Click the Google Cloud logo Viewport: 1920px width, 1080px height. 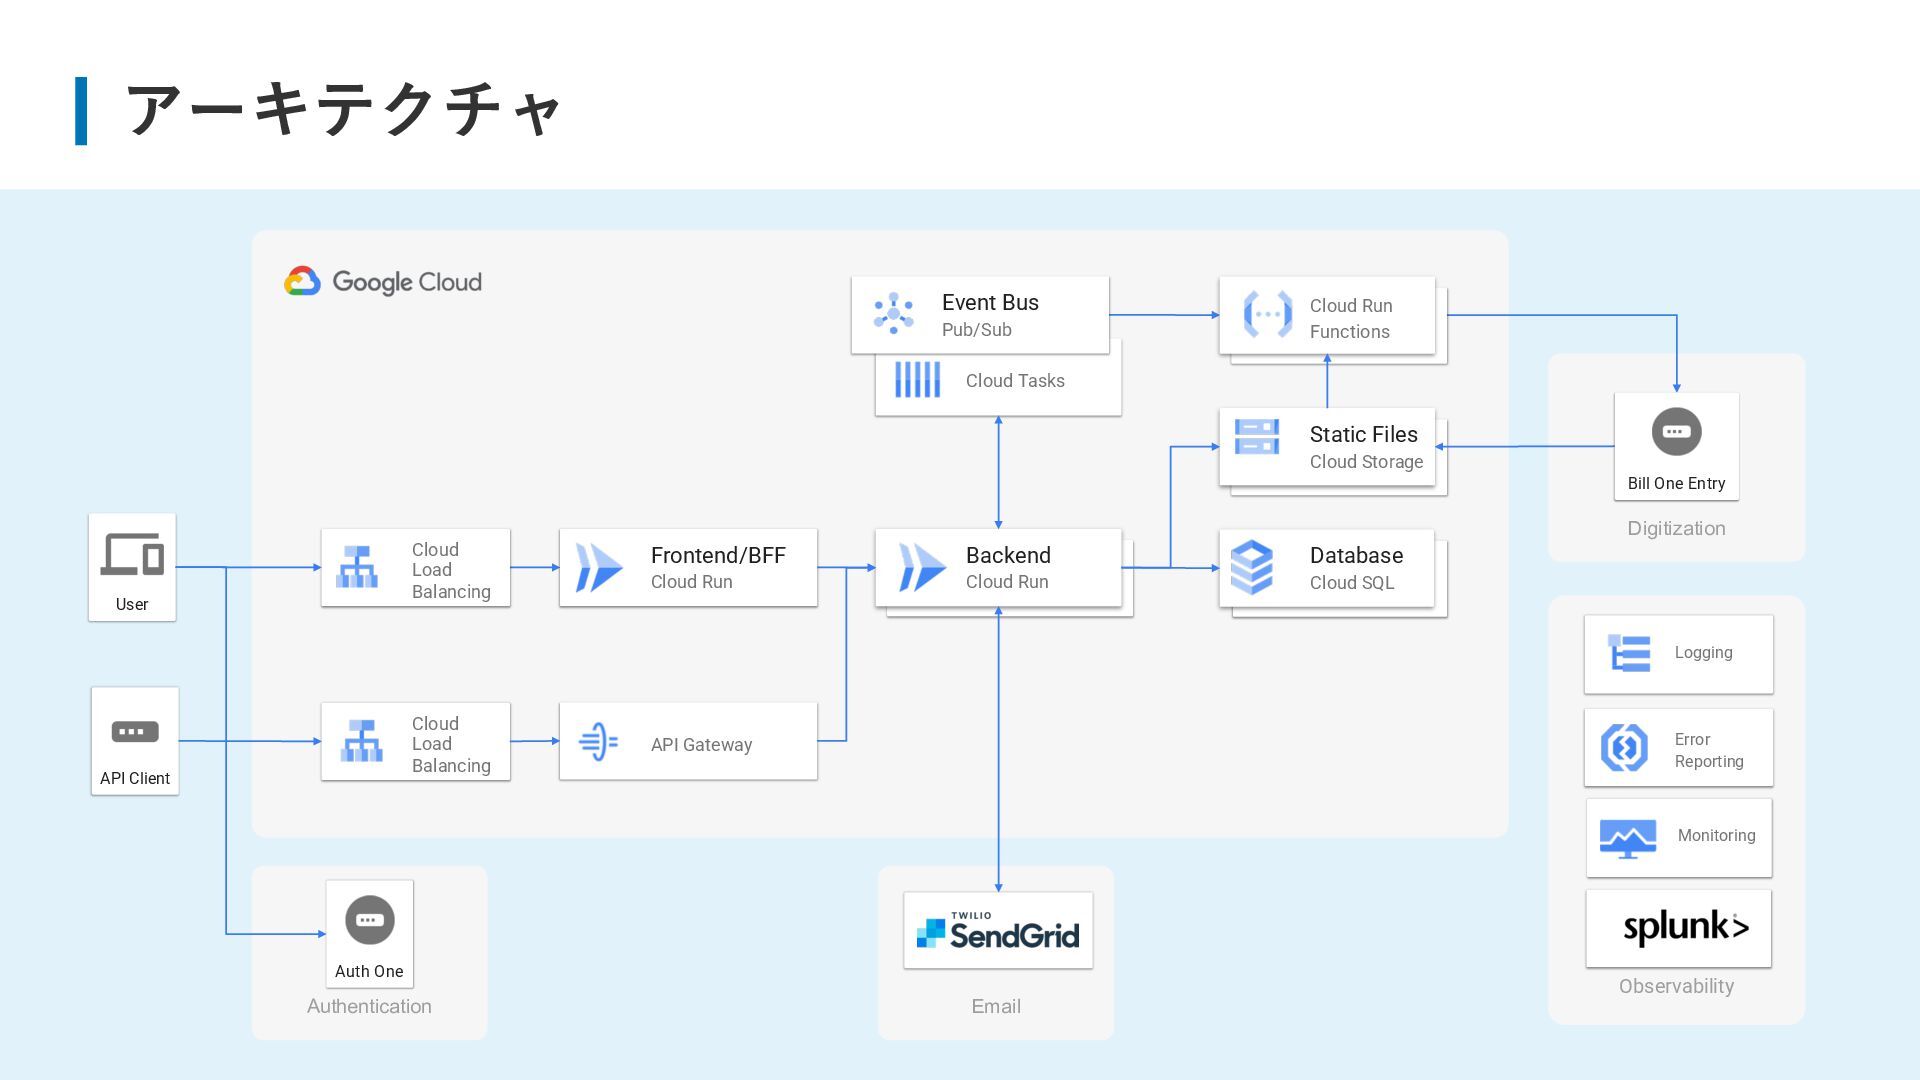pos(383,282)
